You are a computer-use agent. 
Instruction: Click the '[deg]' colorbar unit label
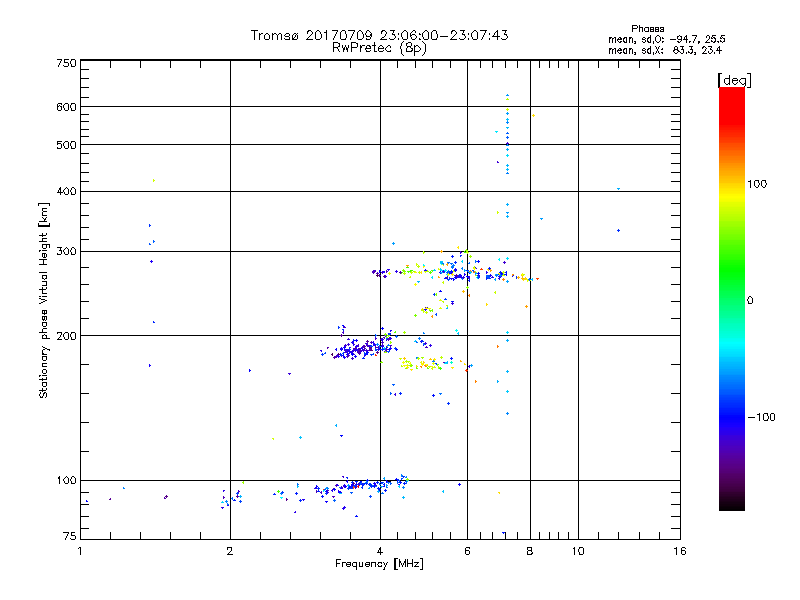point(734,80)
